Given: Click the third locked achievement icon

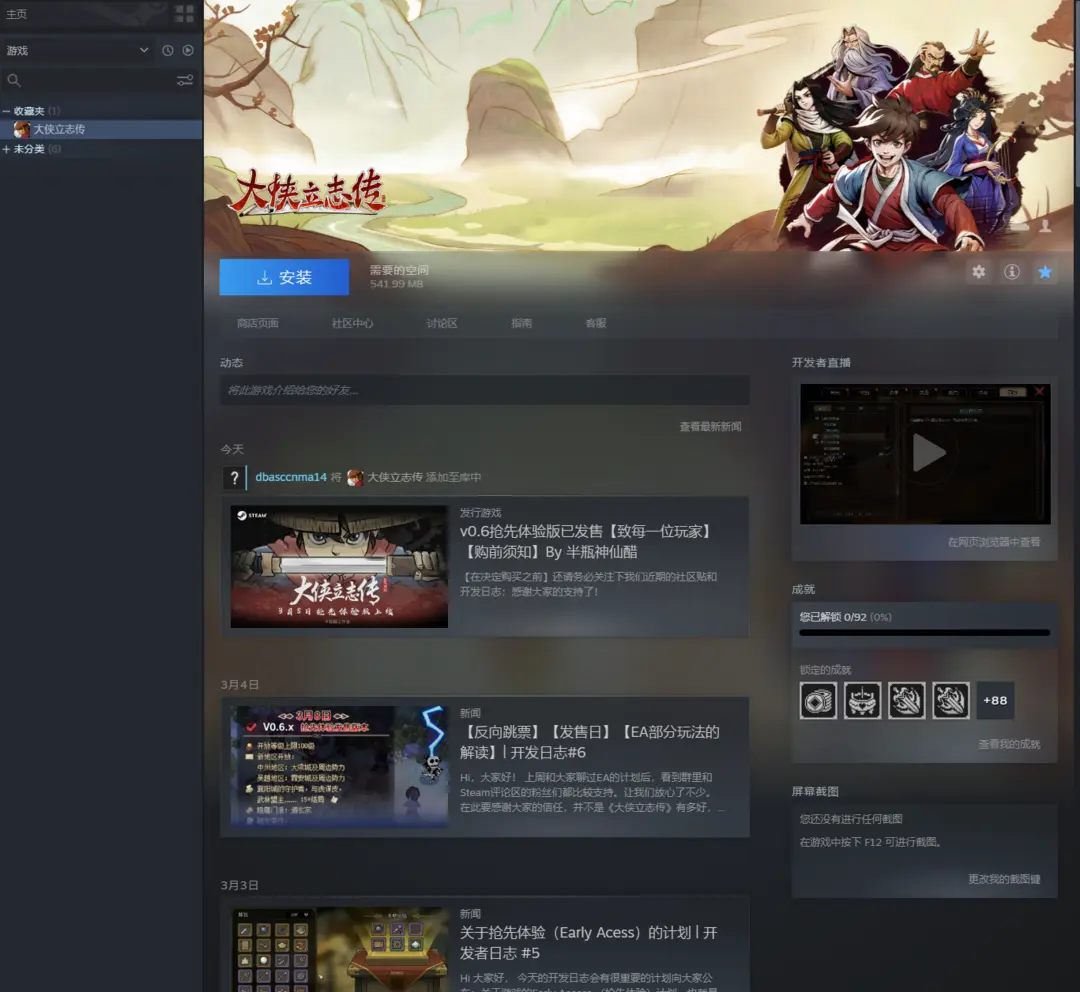Looking at the screenshot, I should pyautogui.click(x=906, y=701).
